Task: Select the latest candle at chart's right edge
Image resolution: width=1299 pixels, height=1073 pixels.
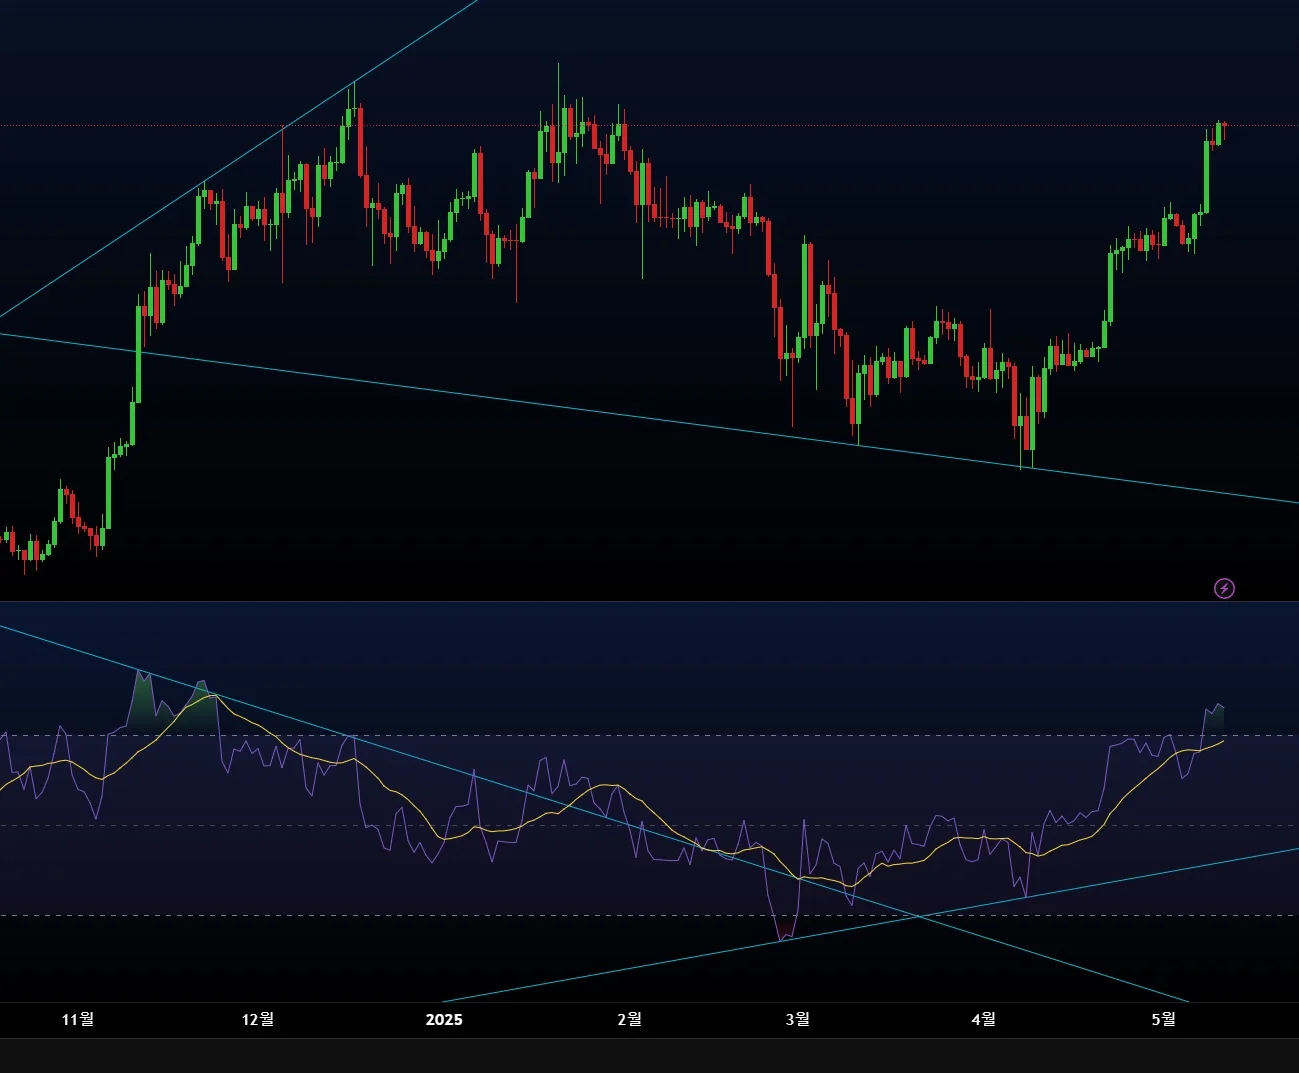Action: tap(1223, 131)
